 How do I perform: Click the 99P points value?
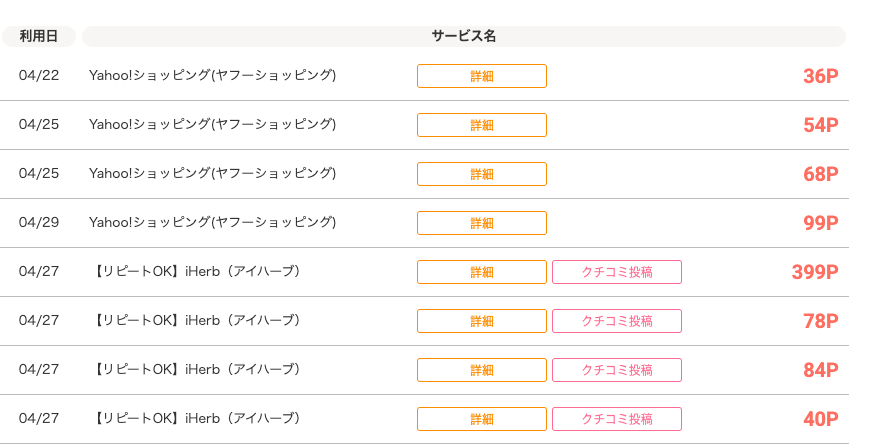pos(820,223)
